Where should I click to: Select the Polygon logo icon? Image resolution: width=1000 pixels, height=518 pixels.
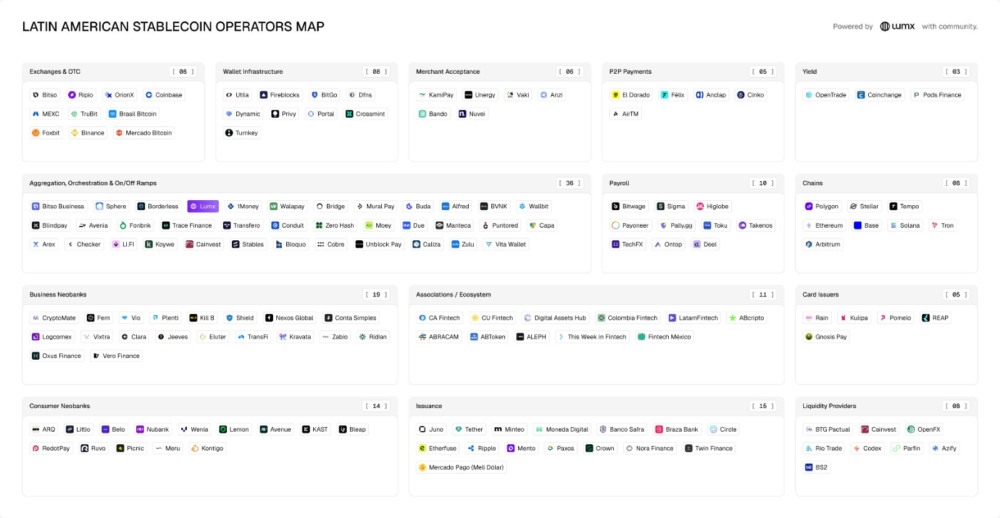(x=809, y=207)
